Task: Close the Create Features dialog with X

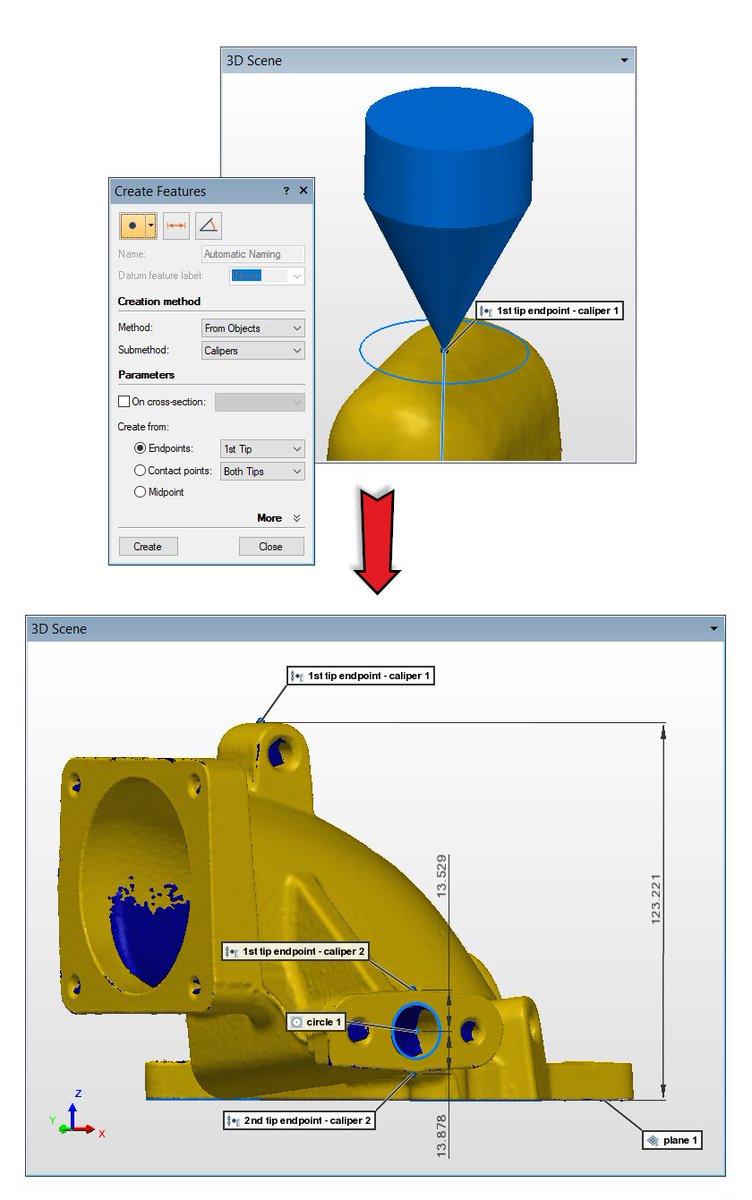Action: (x=304, y=190)
